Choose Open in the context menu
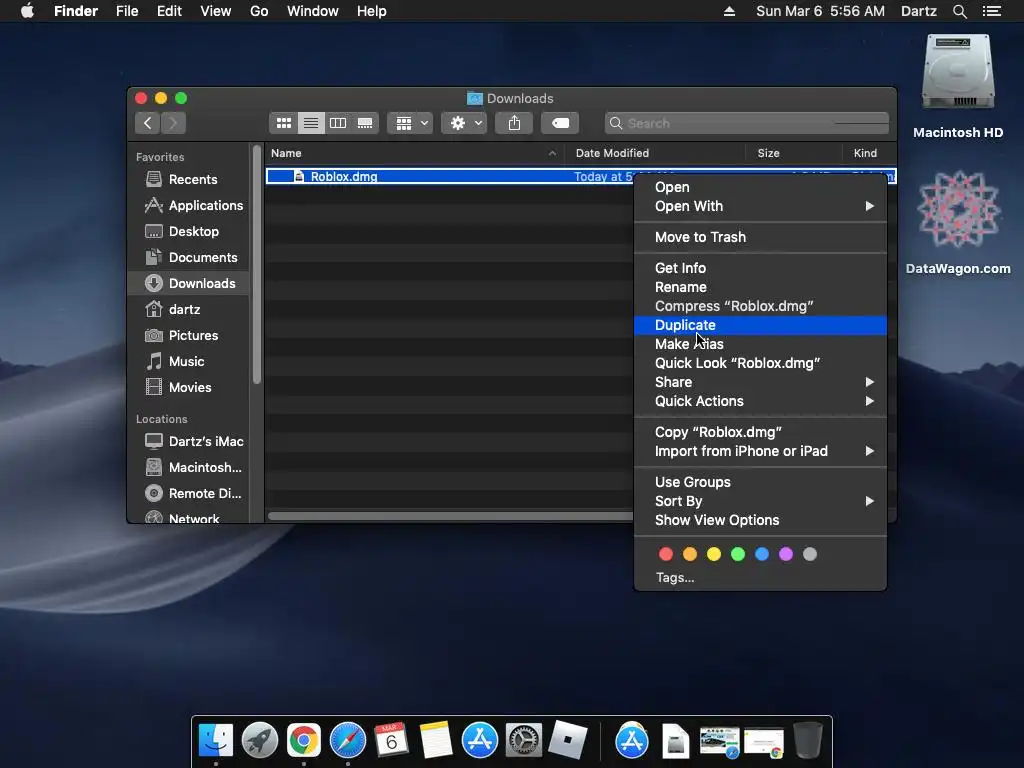 (x=760, y=187)
